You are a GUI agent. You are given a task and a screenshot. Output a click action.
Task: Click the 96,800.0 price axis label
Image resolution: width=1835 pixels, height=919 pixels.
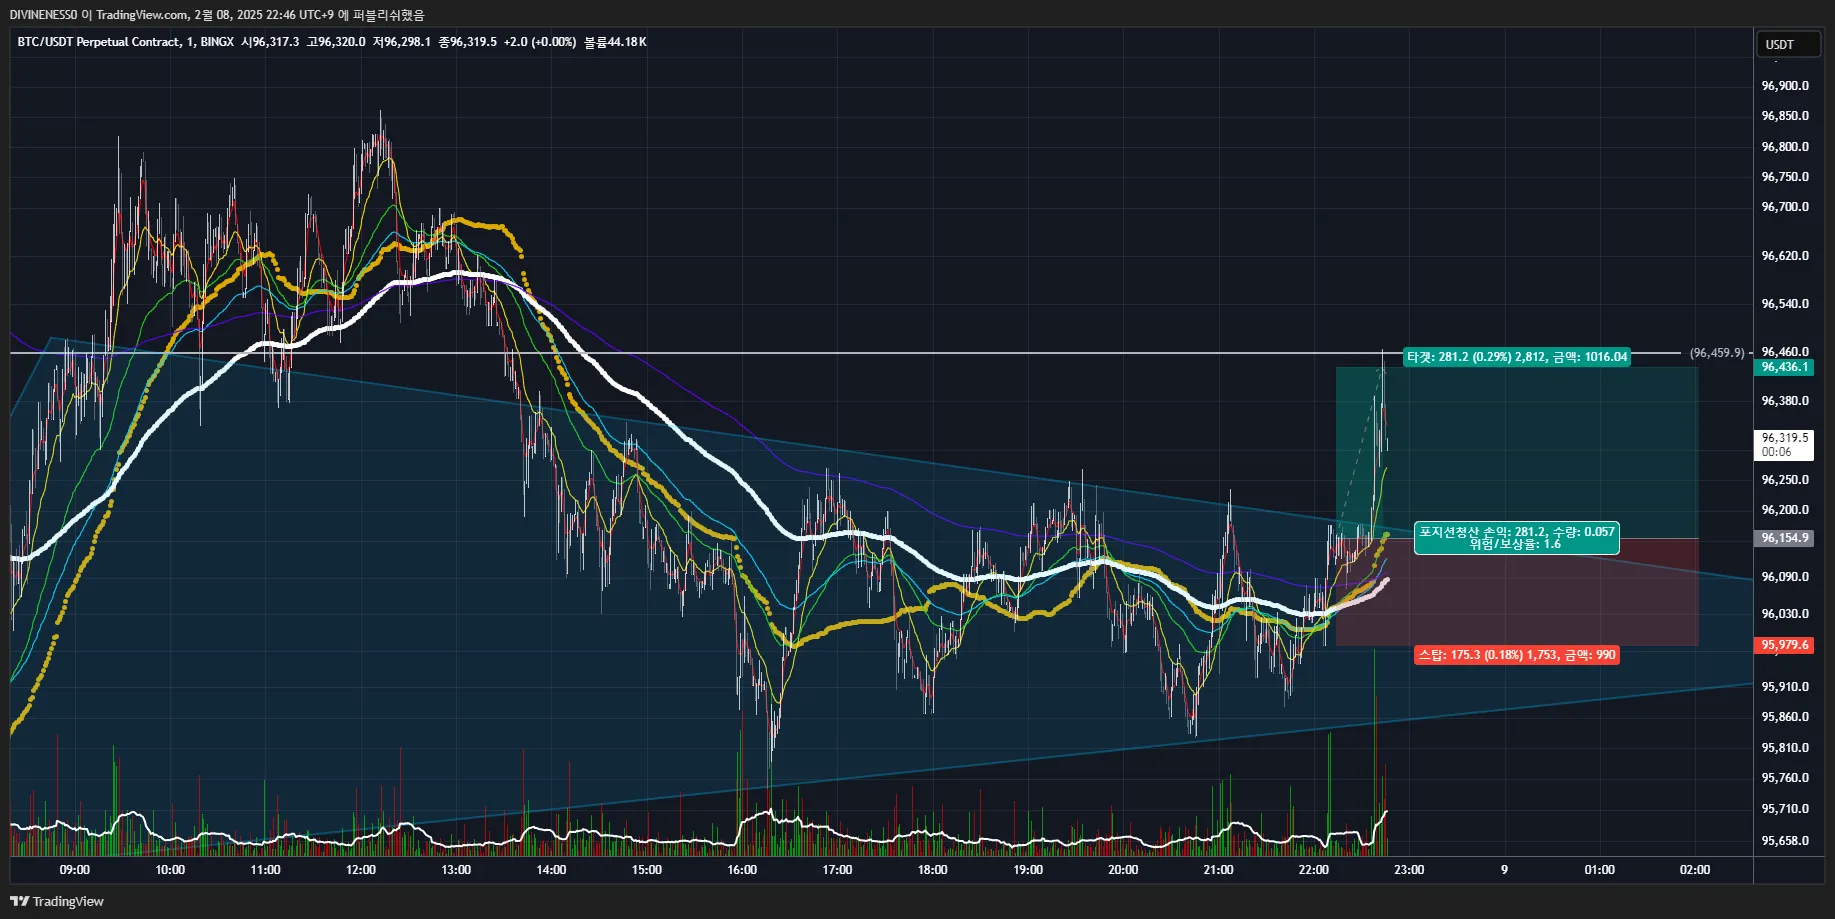1785,147
